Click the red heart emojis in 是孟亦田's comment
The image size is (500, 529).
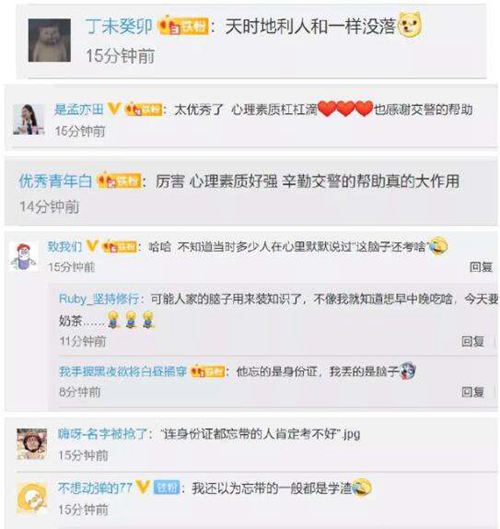tap(345, 109)
